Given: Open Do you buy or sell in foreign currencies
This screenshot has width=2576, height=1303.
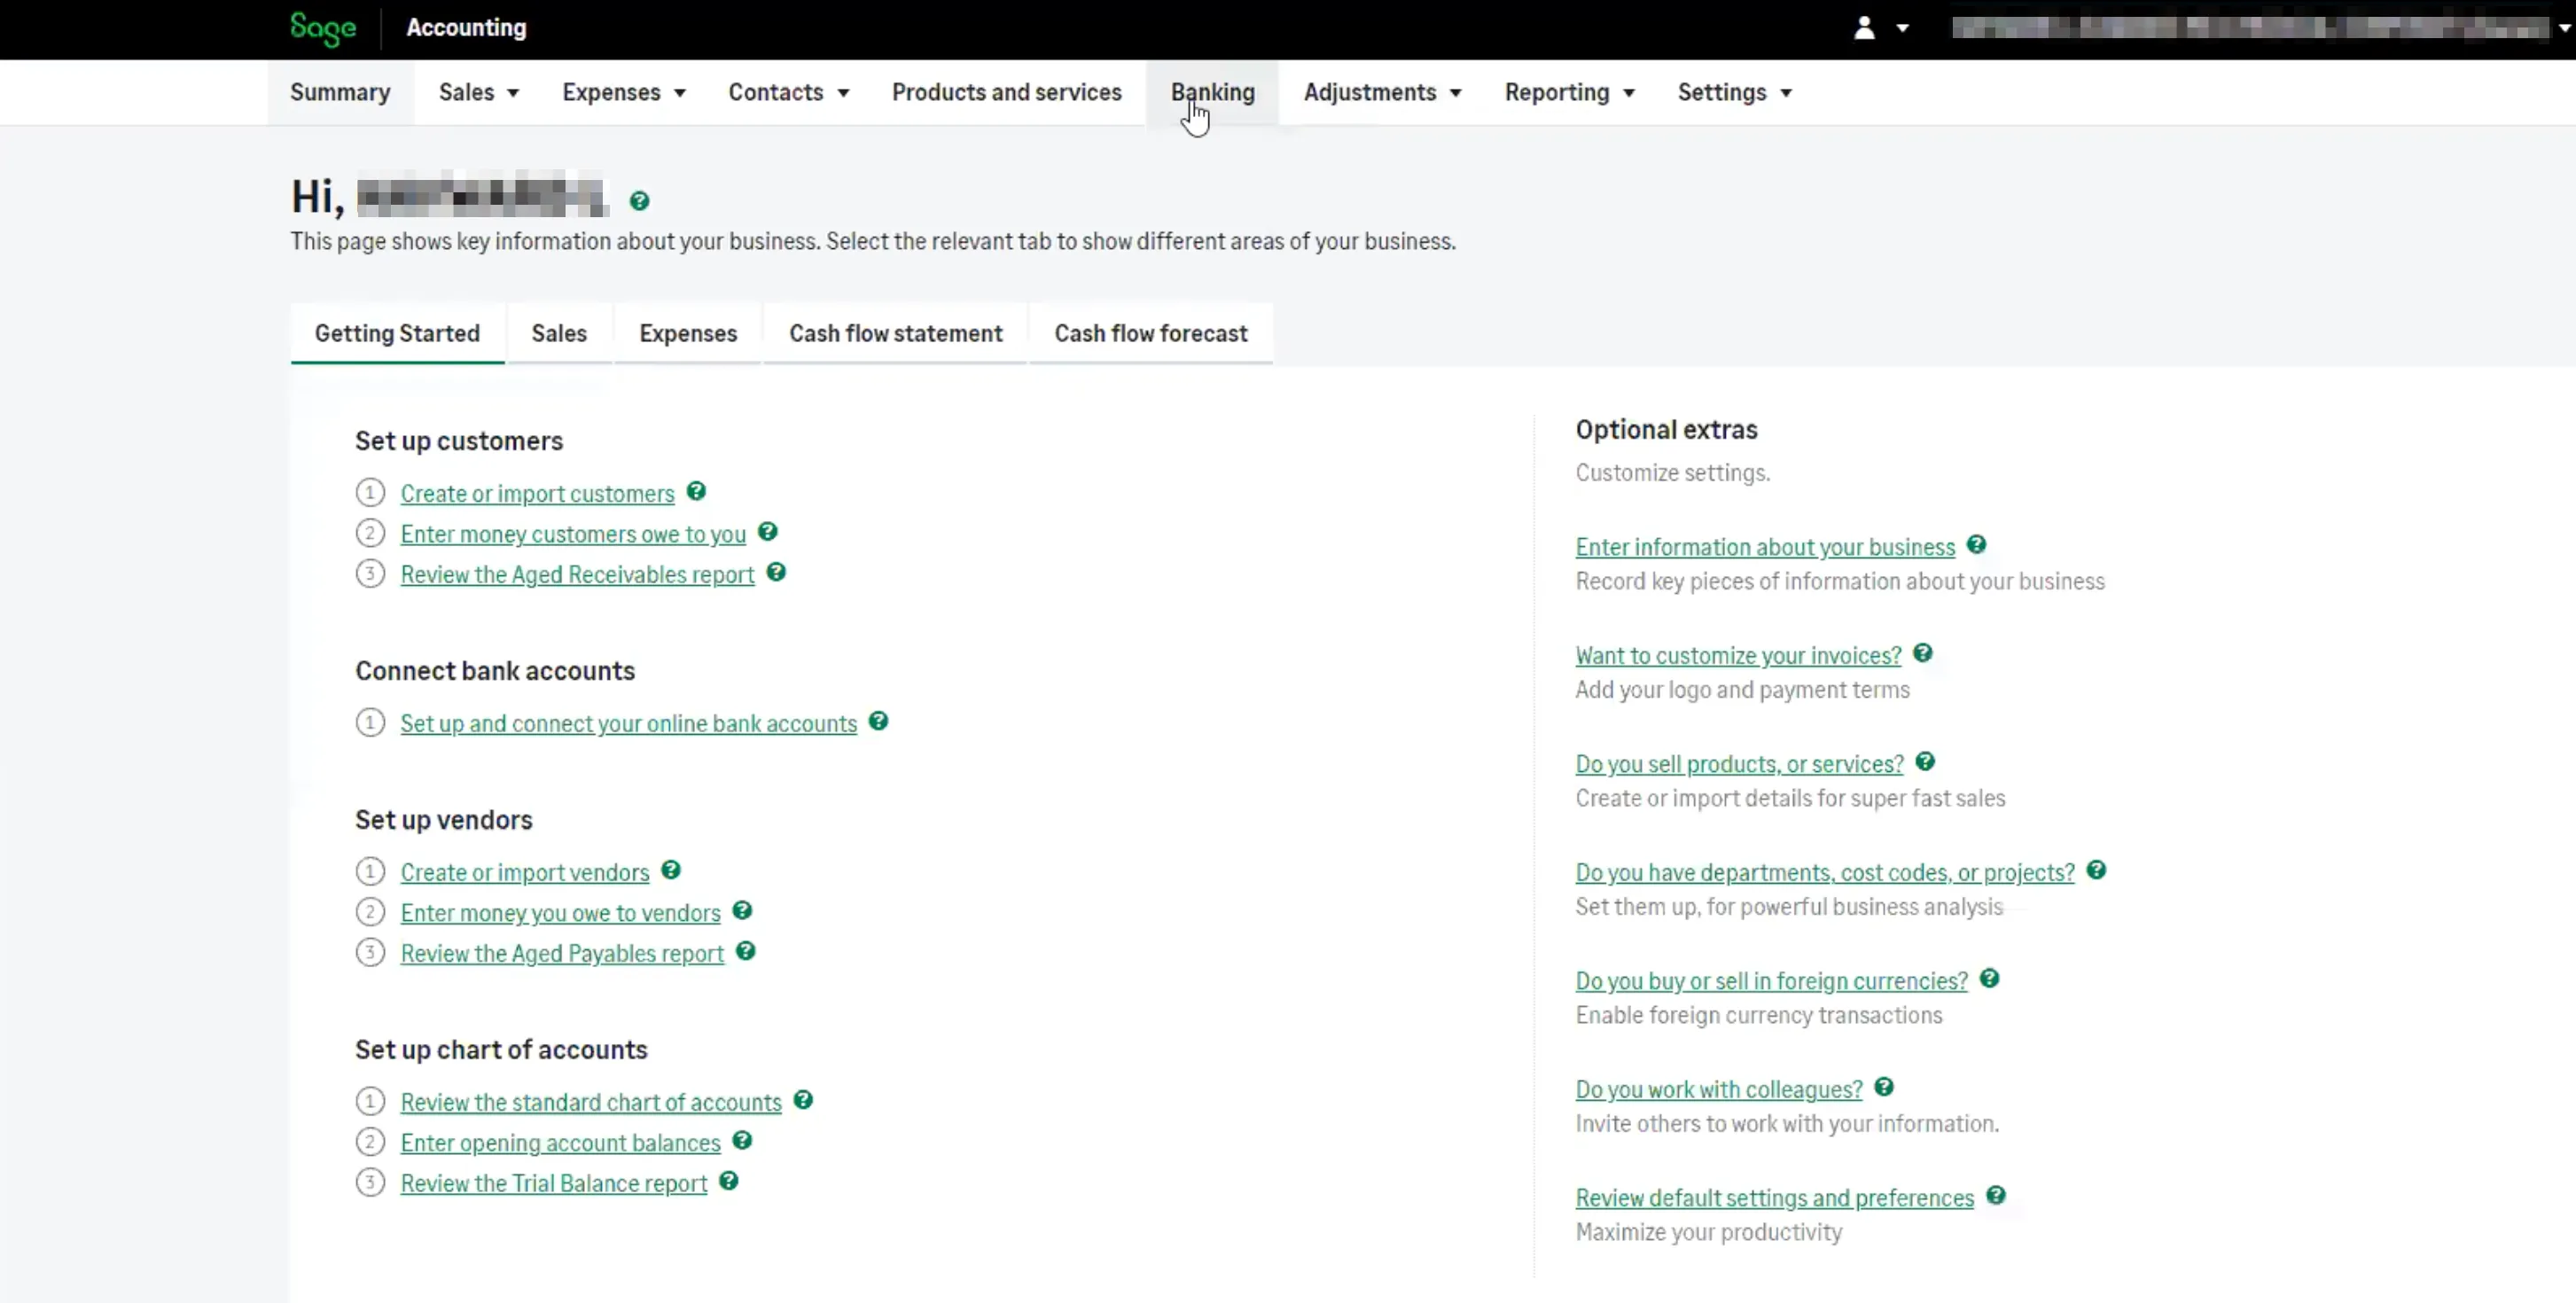Looking at the screenshot, I should pyautogui.click(x=1772, y=981).
